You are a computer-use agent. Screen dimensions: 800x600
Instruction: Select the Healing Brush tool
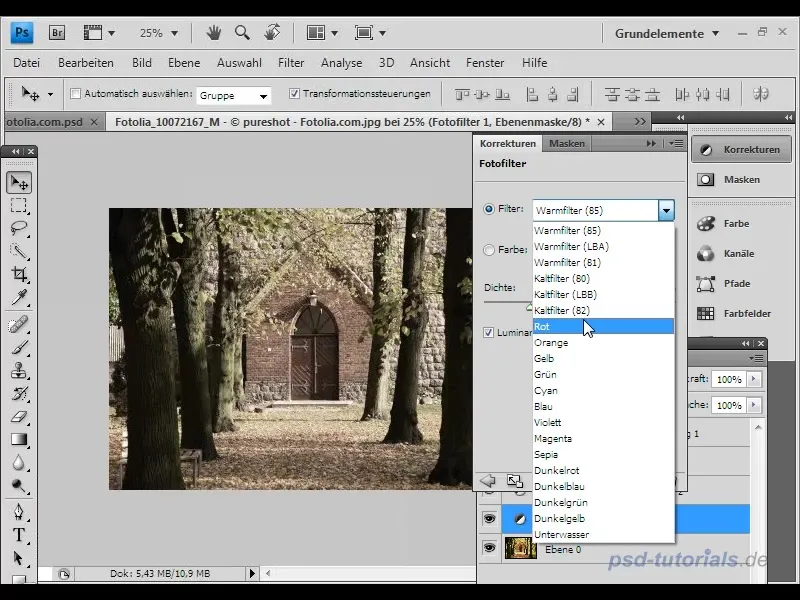(19, 325)
